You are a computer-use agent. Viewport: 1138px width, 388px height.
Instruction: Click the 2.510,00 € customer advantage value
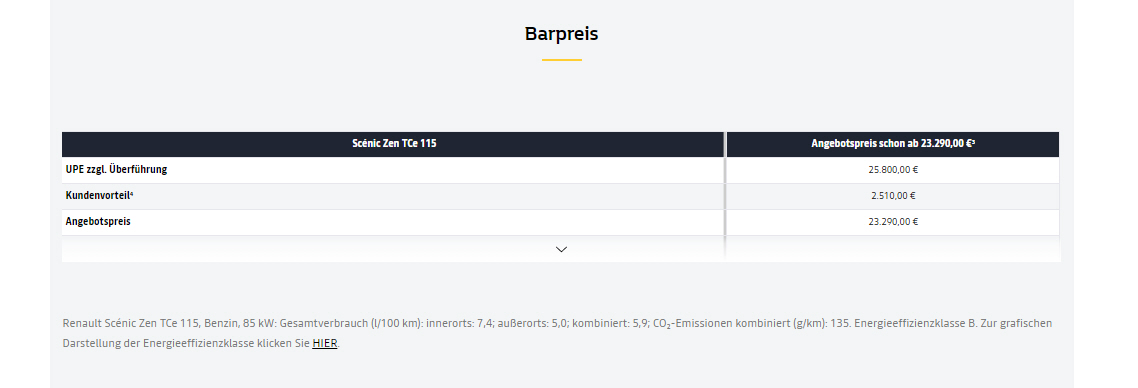point(893,195)
